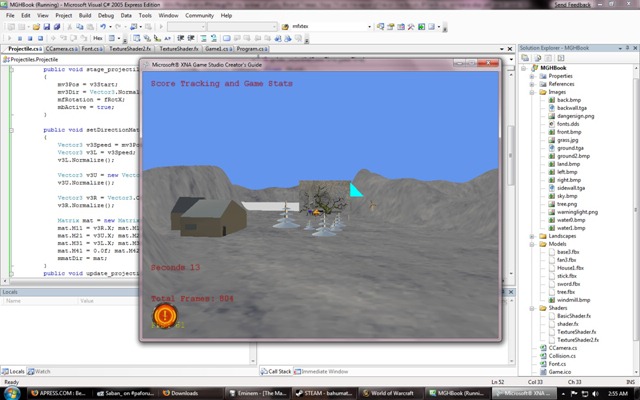The height and width of the screenshot is (400, 640).
Task: Open the Toolbox hammer-wrench icon
Action: (x=411, y=27)
